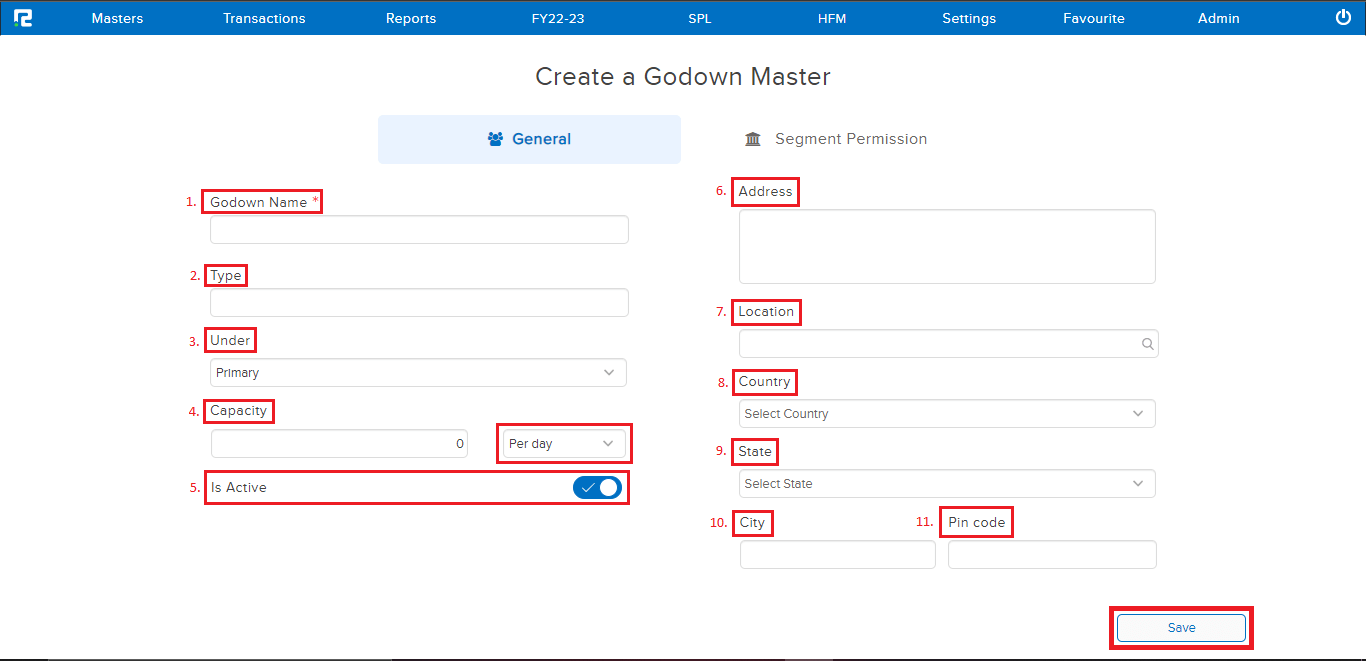Viewport: 1366px width, 661px height.
Task: Open the Select Country dropdown
Action: click(x=946, y=414)
